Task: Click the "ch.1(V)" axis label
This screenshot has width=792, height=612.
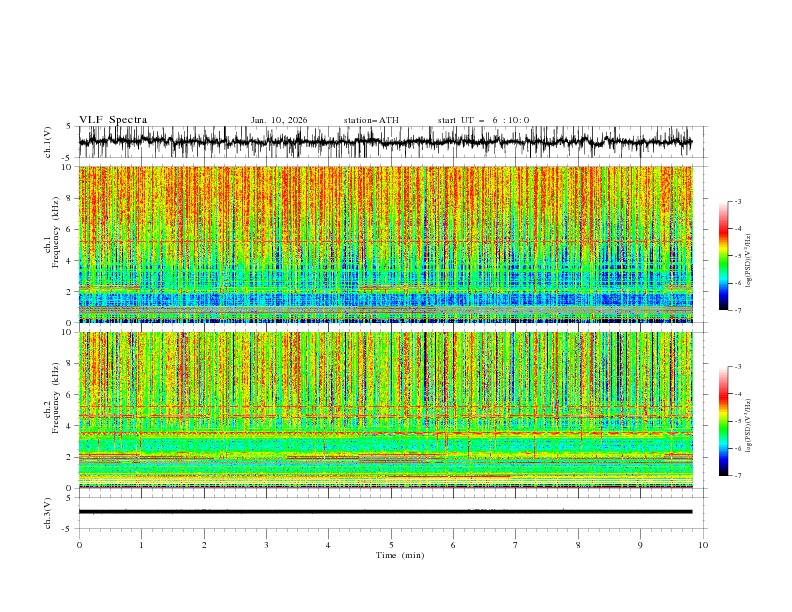Action: 48,142
